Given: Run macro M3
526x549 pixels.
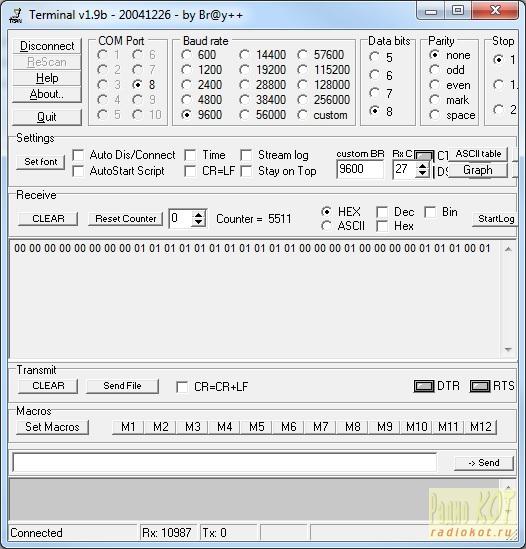Looking at the screenshot, I should 192,427.
